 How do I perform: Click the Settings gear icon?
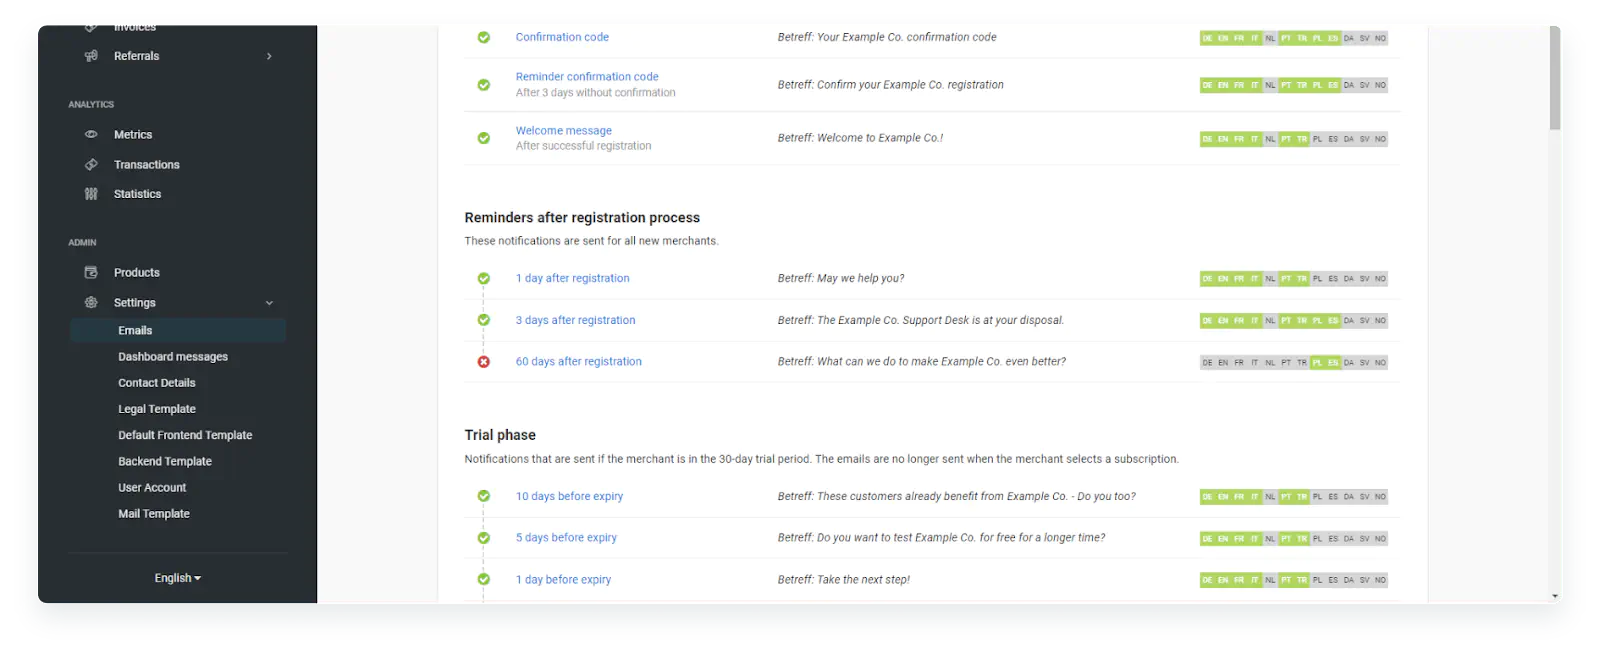pos(91,302)
